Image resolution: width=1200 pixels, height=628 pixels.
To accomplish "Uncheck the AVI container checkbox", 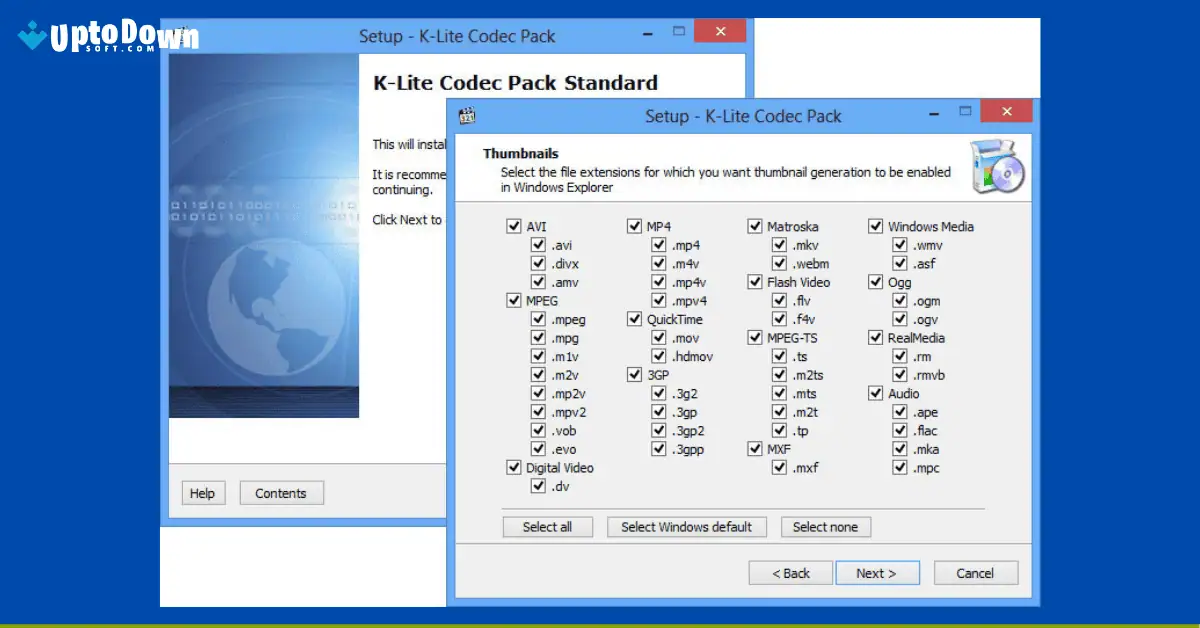I will point(515,226).
